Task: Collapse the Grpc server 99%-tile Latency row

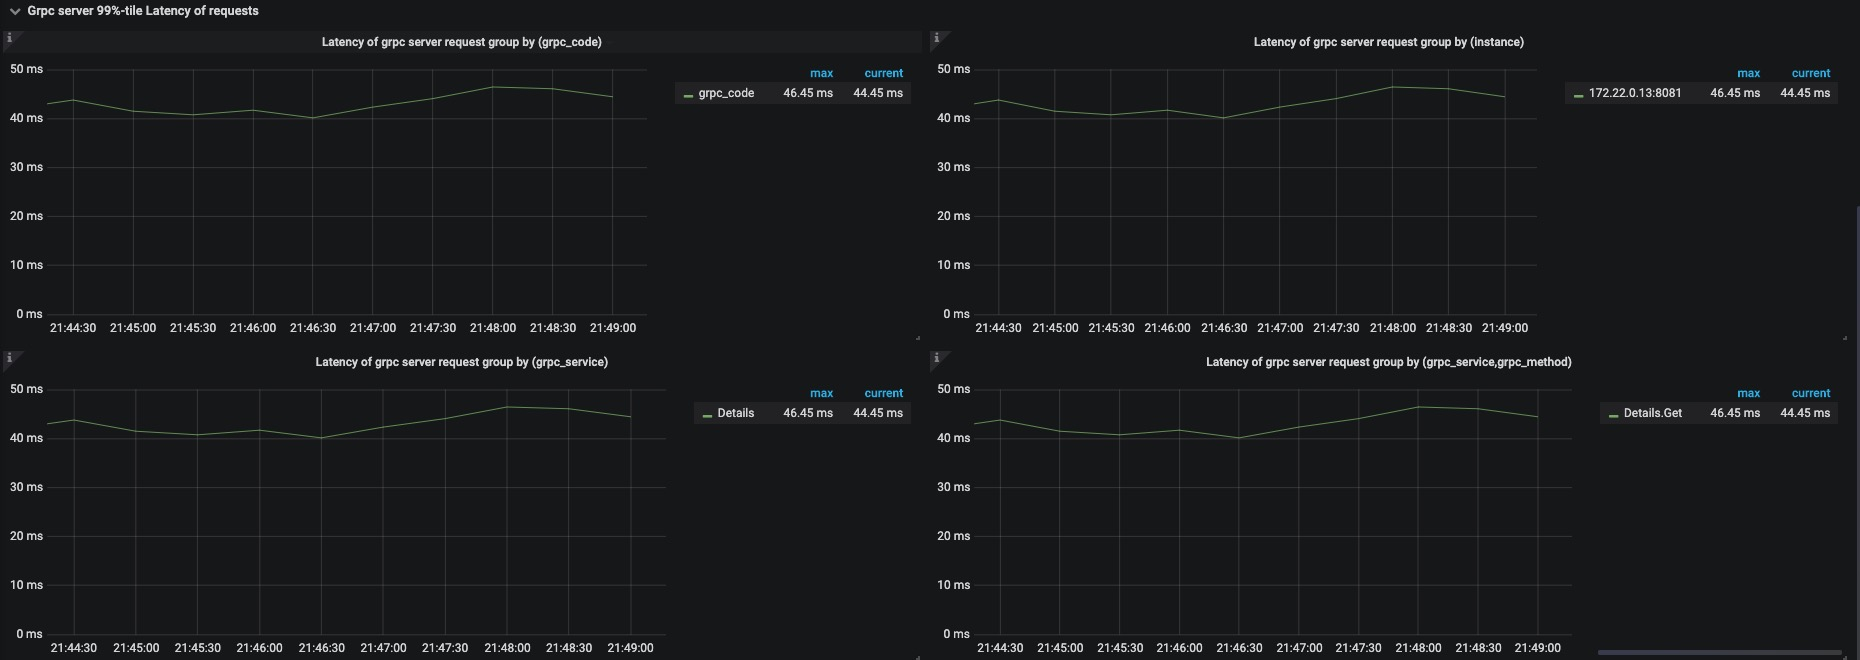Action: (15, 11)
